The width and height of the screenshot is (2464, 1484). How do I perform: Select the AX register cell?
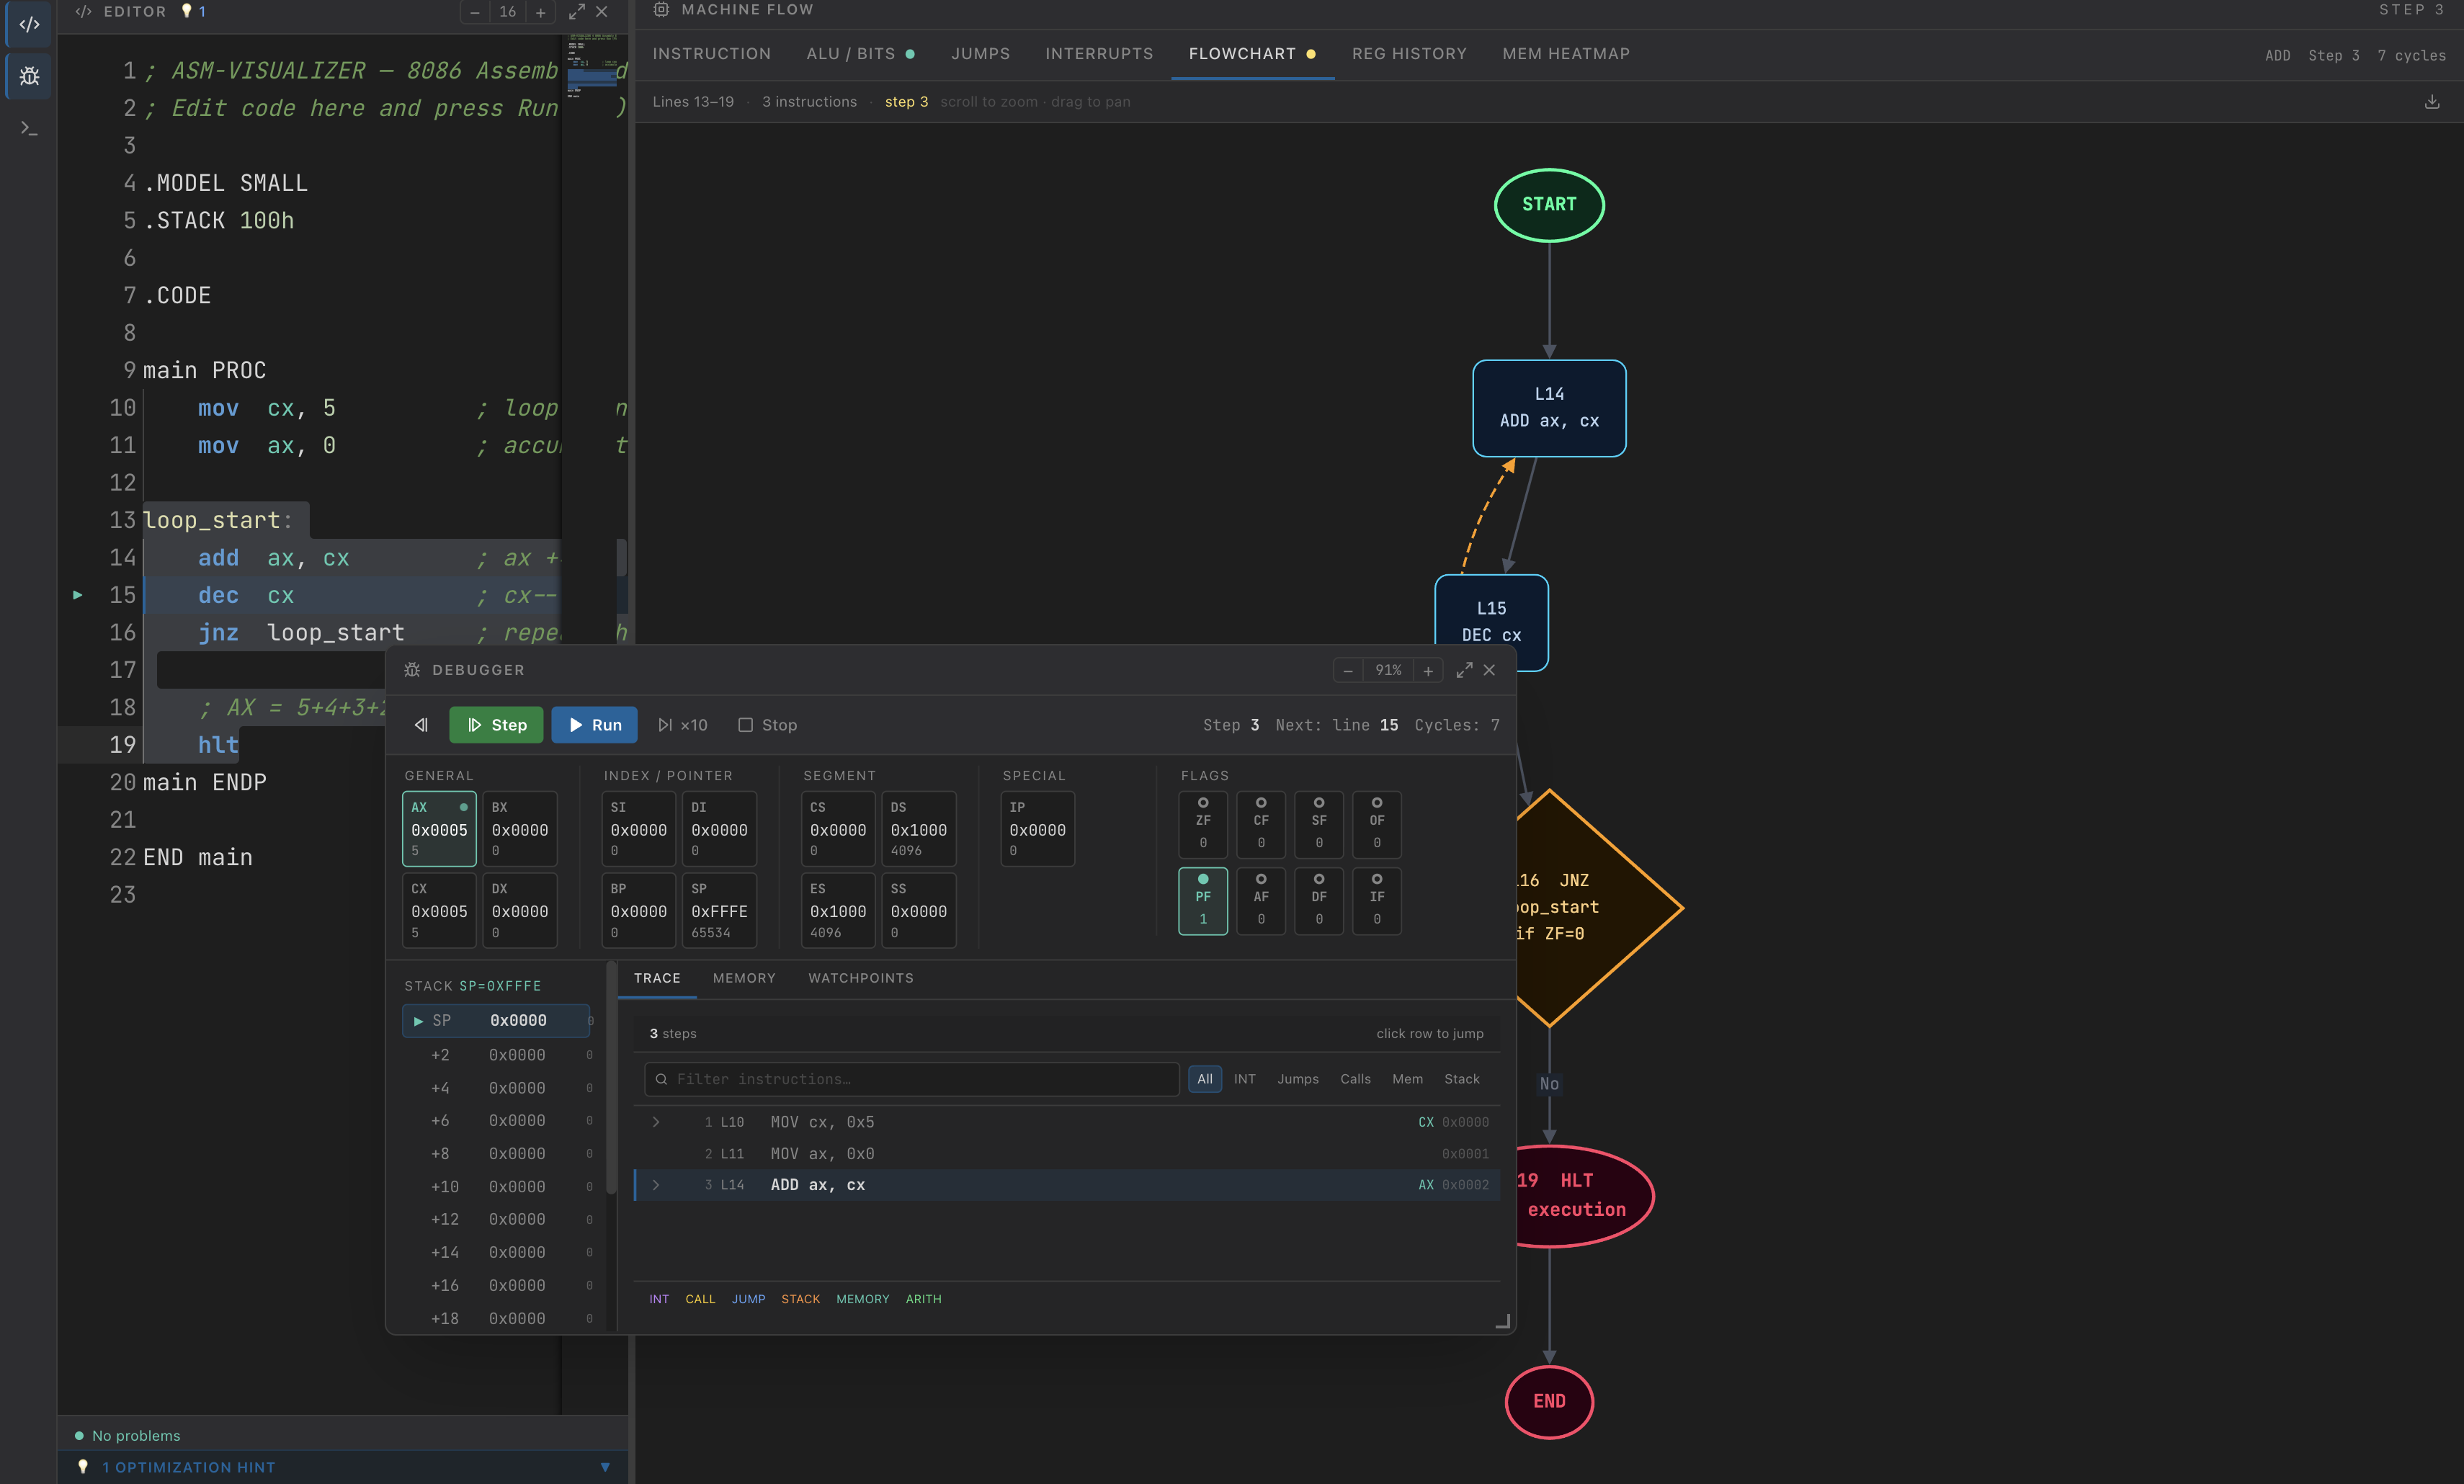[x=439, y=828]
